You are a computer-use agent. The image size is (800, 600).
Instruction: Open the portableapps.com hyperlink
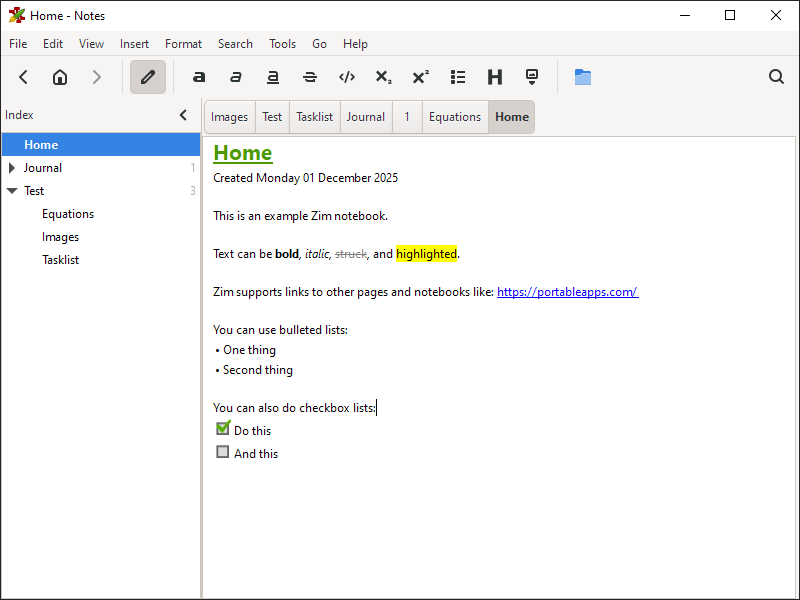[x=566, y=292]
